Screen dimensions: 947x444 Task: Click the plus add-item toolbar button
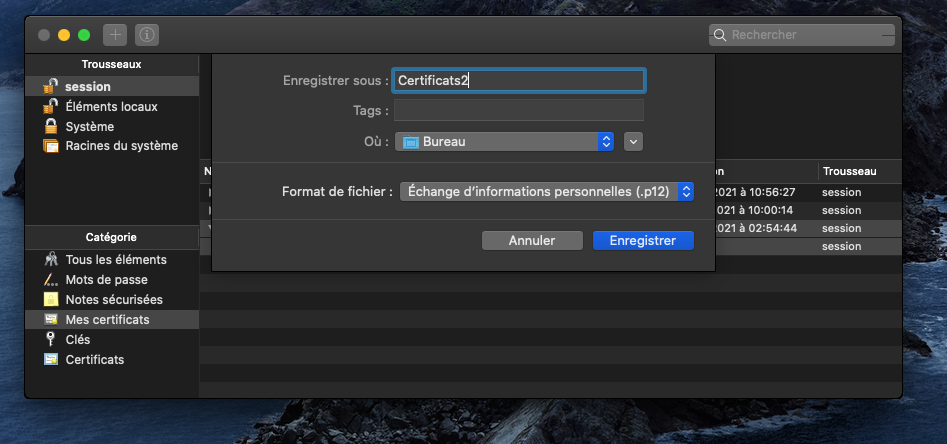click(115, 35)
